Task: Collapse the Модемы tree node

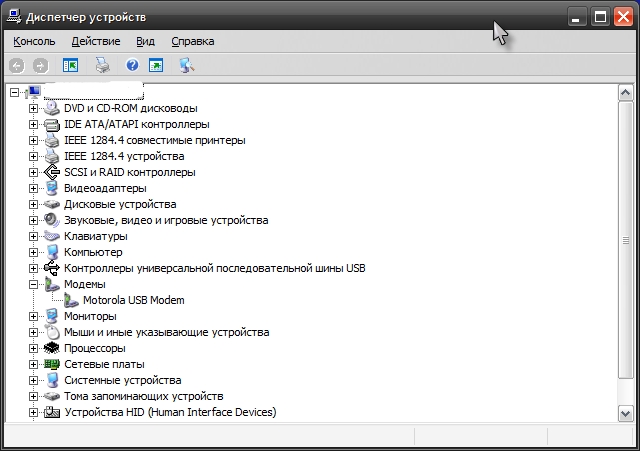Action: click(33, 284)
